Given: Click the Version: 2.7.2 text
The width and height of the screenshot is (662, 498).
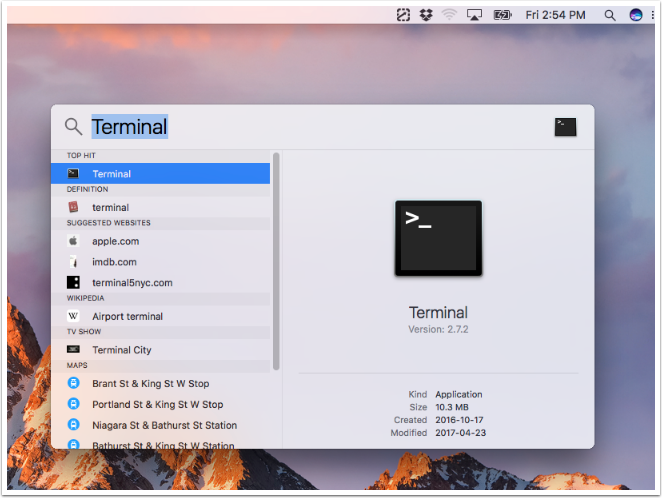Looking at the screenshot, I should click(x=438, y=329).
